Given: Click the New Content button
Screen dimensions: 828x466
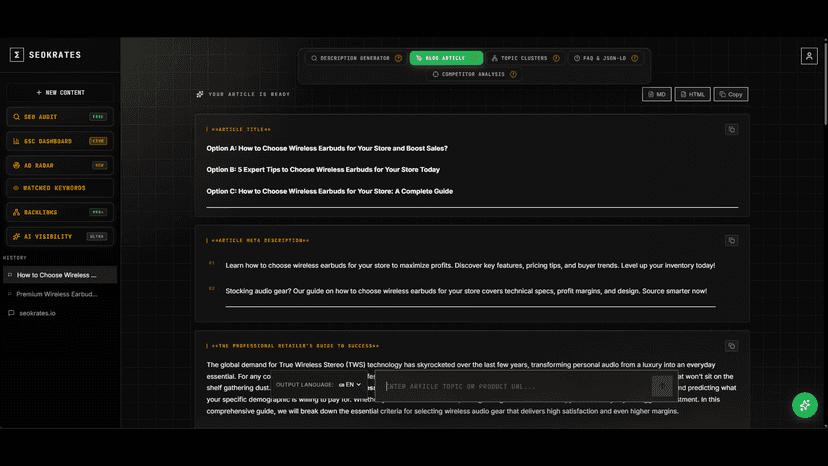Looking at the screenshot, I should (60, 92).
